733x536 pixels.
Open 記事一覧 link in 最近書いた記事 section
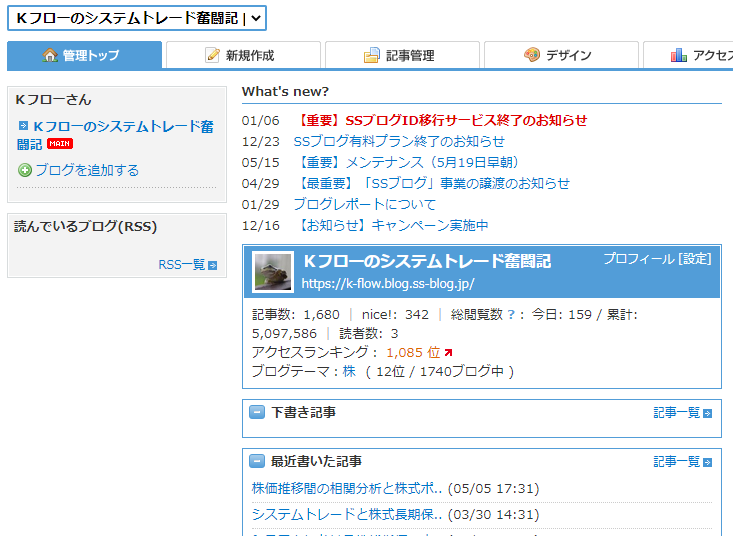tap(676, 462)
